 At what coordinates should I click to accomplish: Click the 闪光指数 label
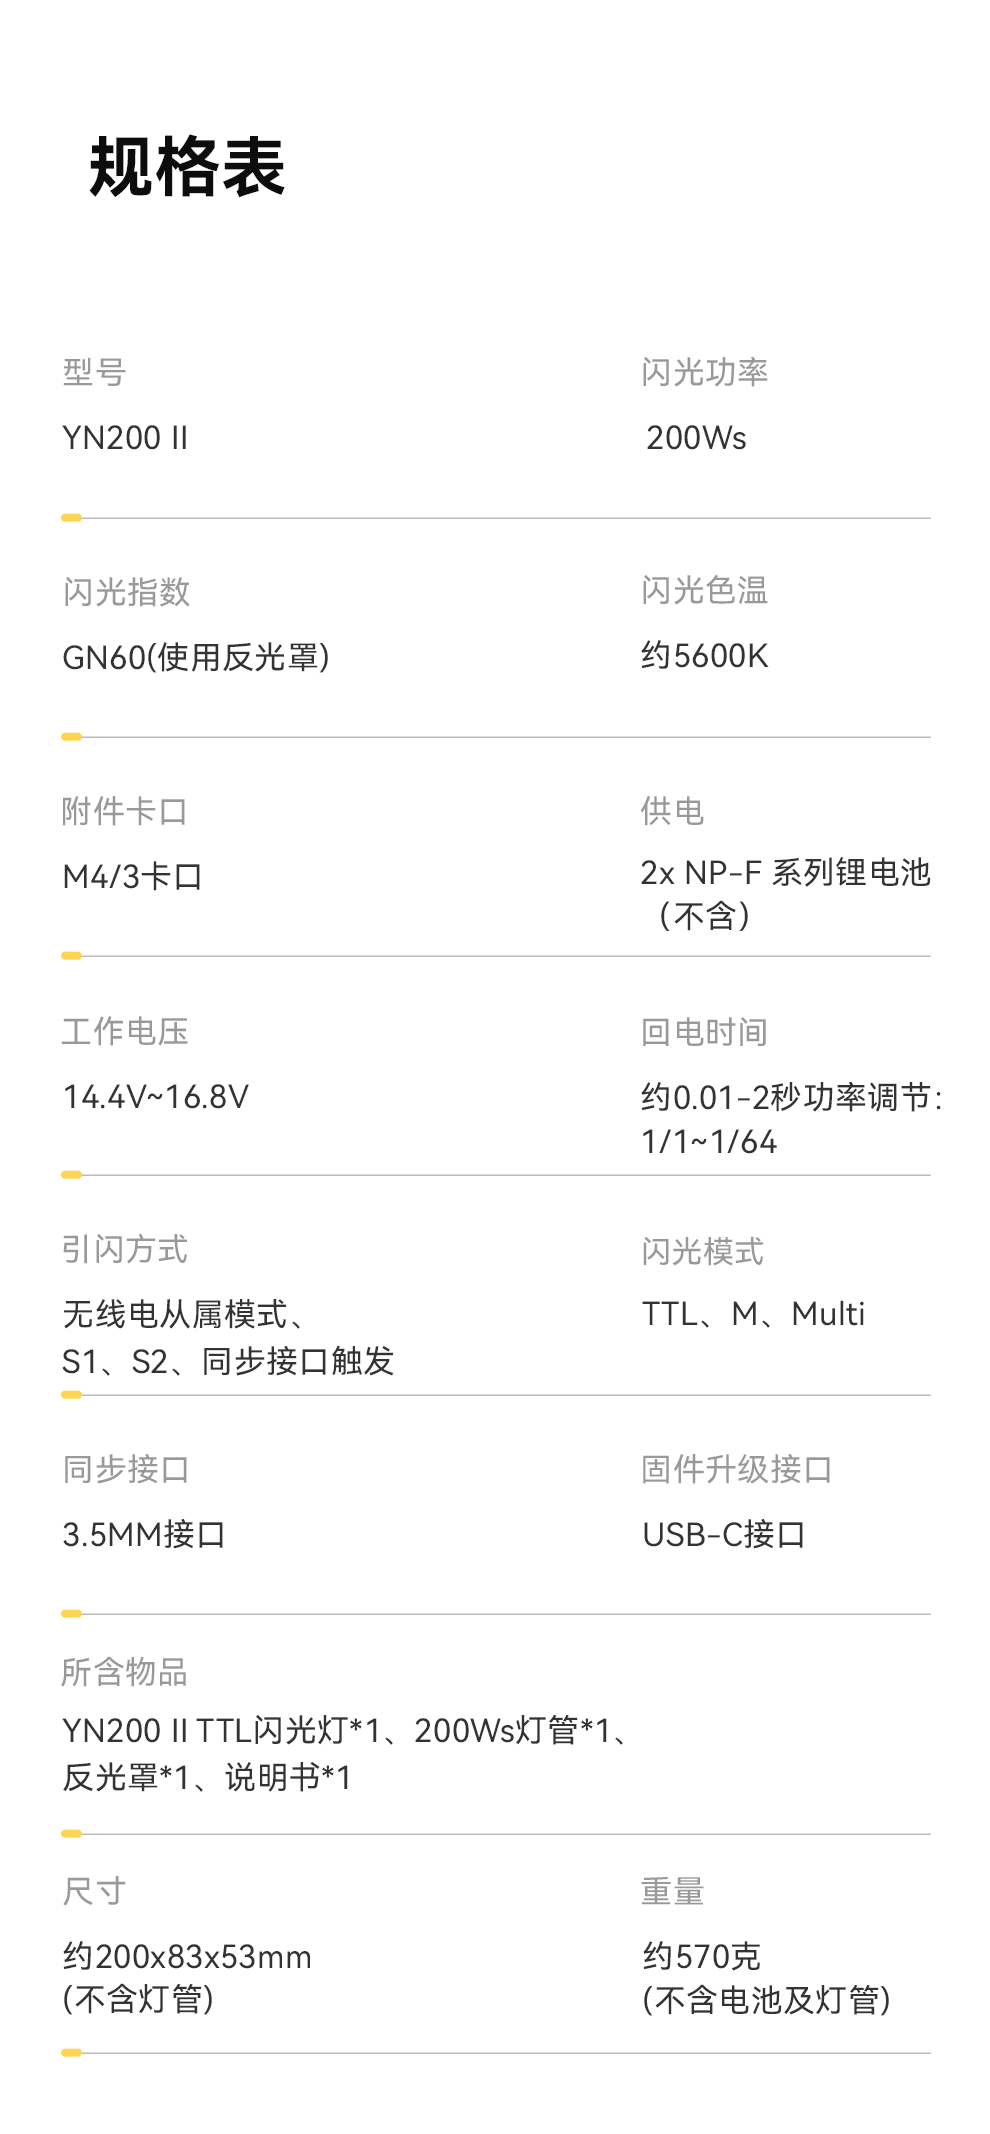(x=126, y=592)
